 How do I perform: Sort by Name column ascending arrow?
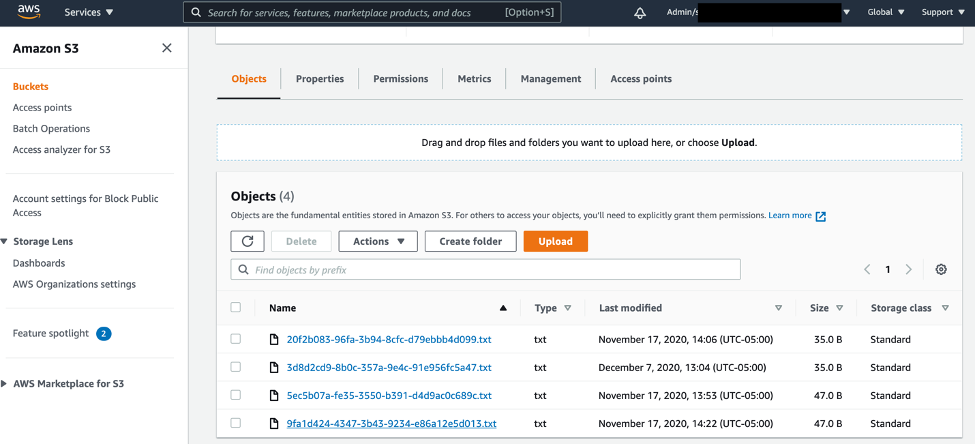(x=503, y=308)
